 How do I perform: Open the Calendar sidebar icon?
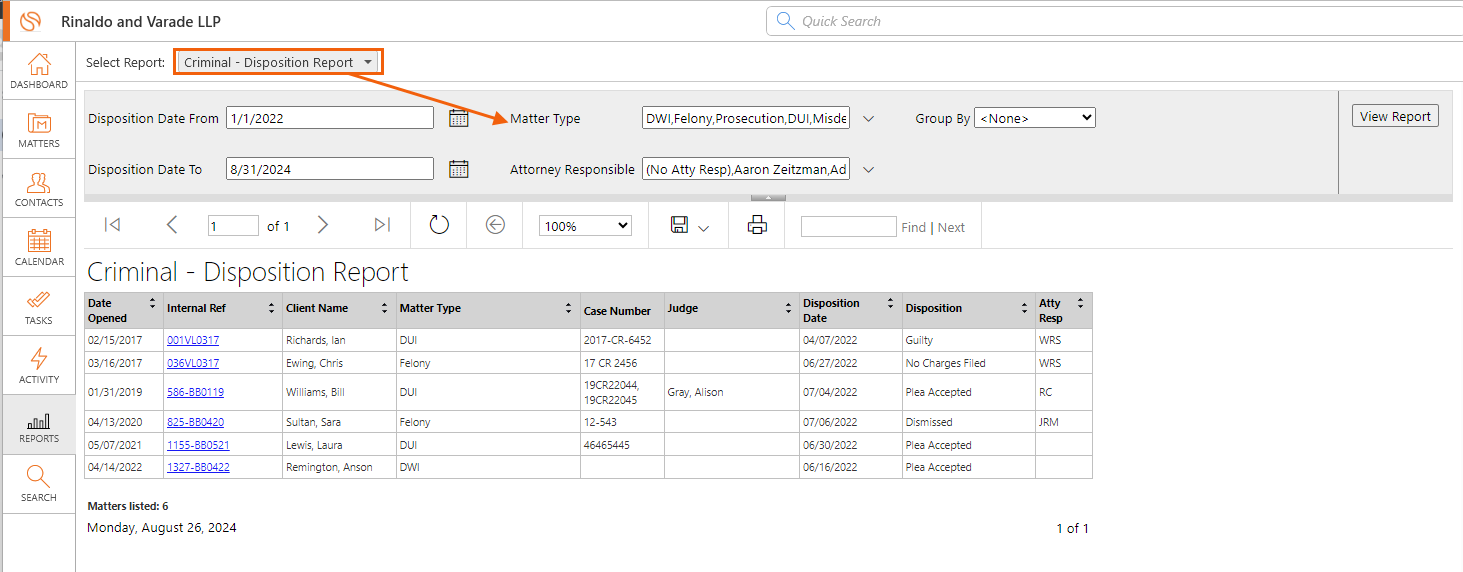pos(39,247)
